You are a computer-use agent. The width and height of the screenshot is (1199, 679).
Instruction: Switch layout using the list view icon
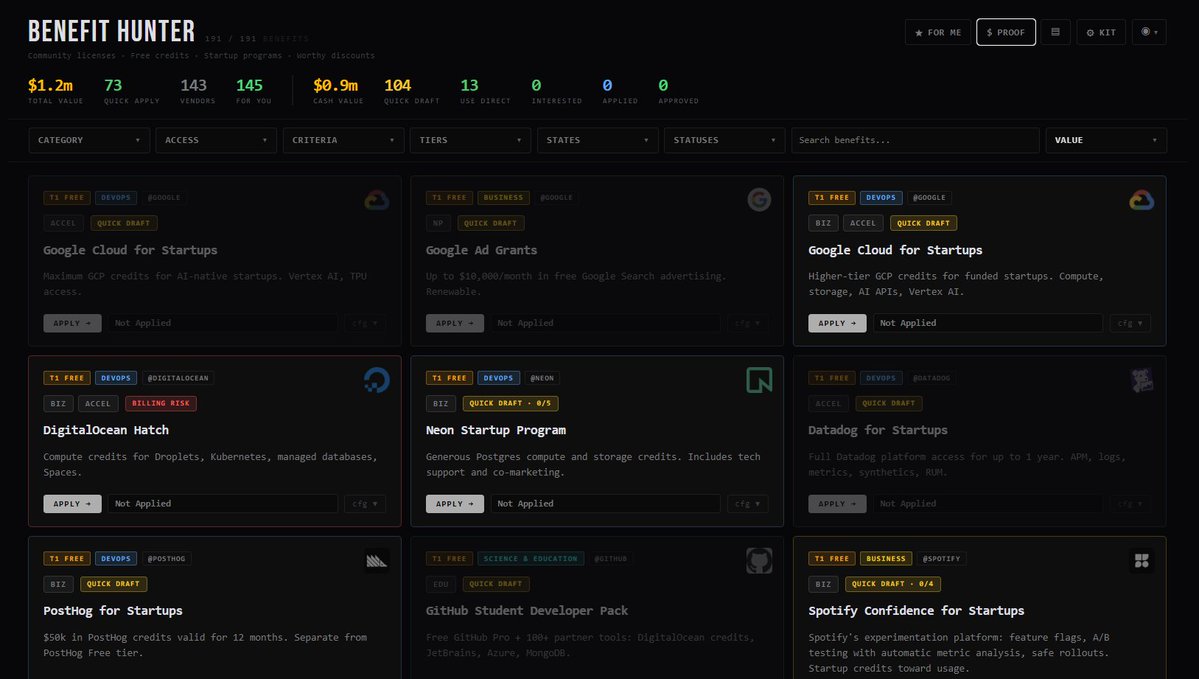(x=1055, y=32)
